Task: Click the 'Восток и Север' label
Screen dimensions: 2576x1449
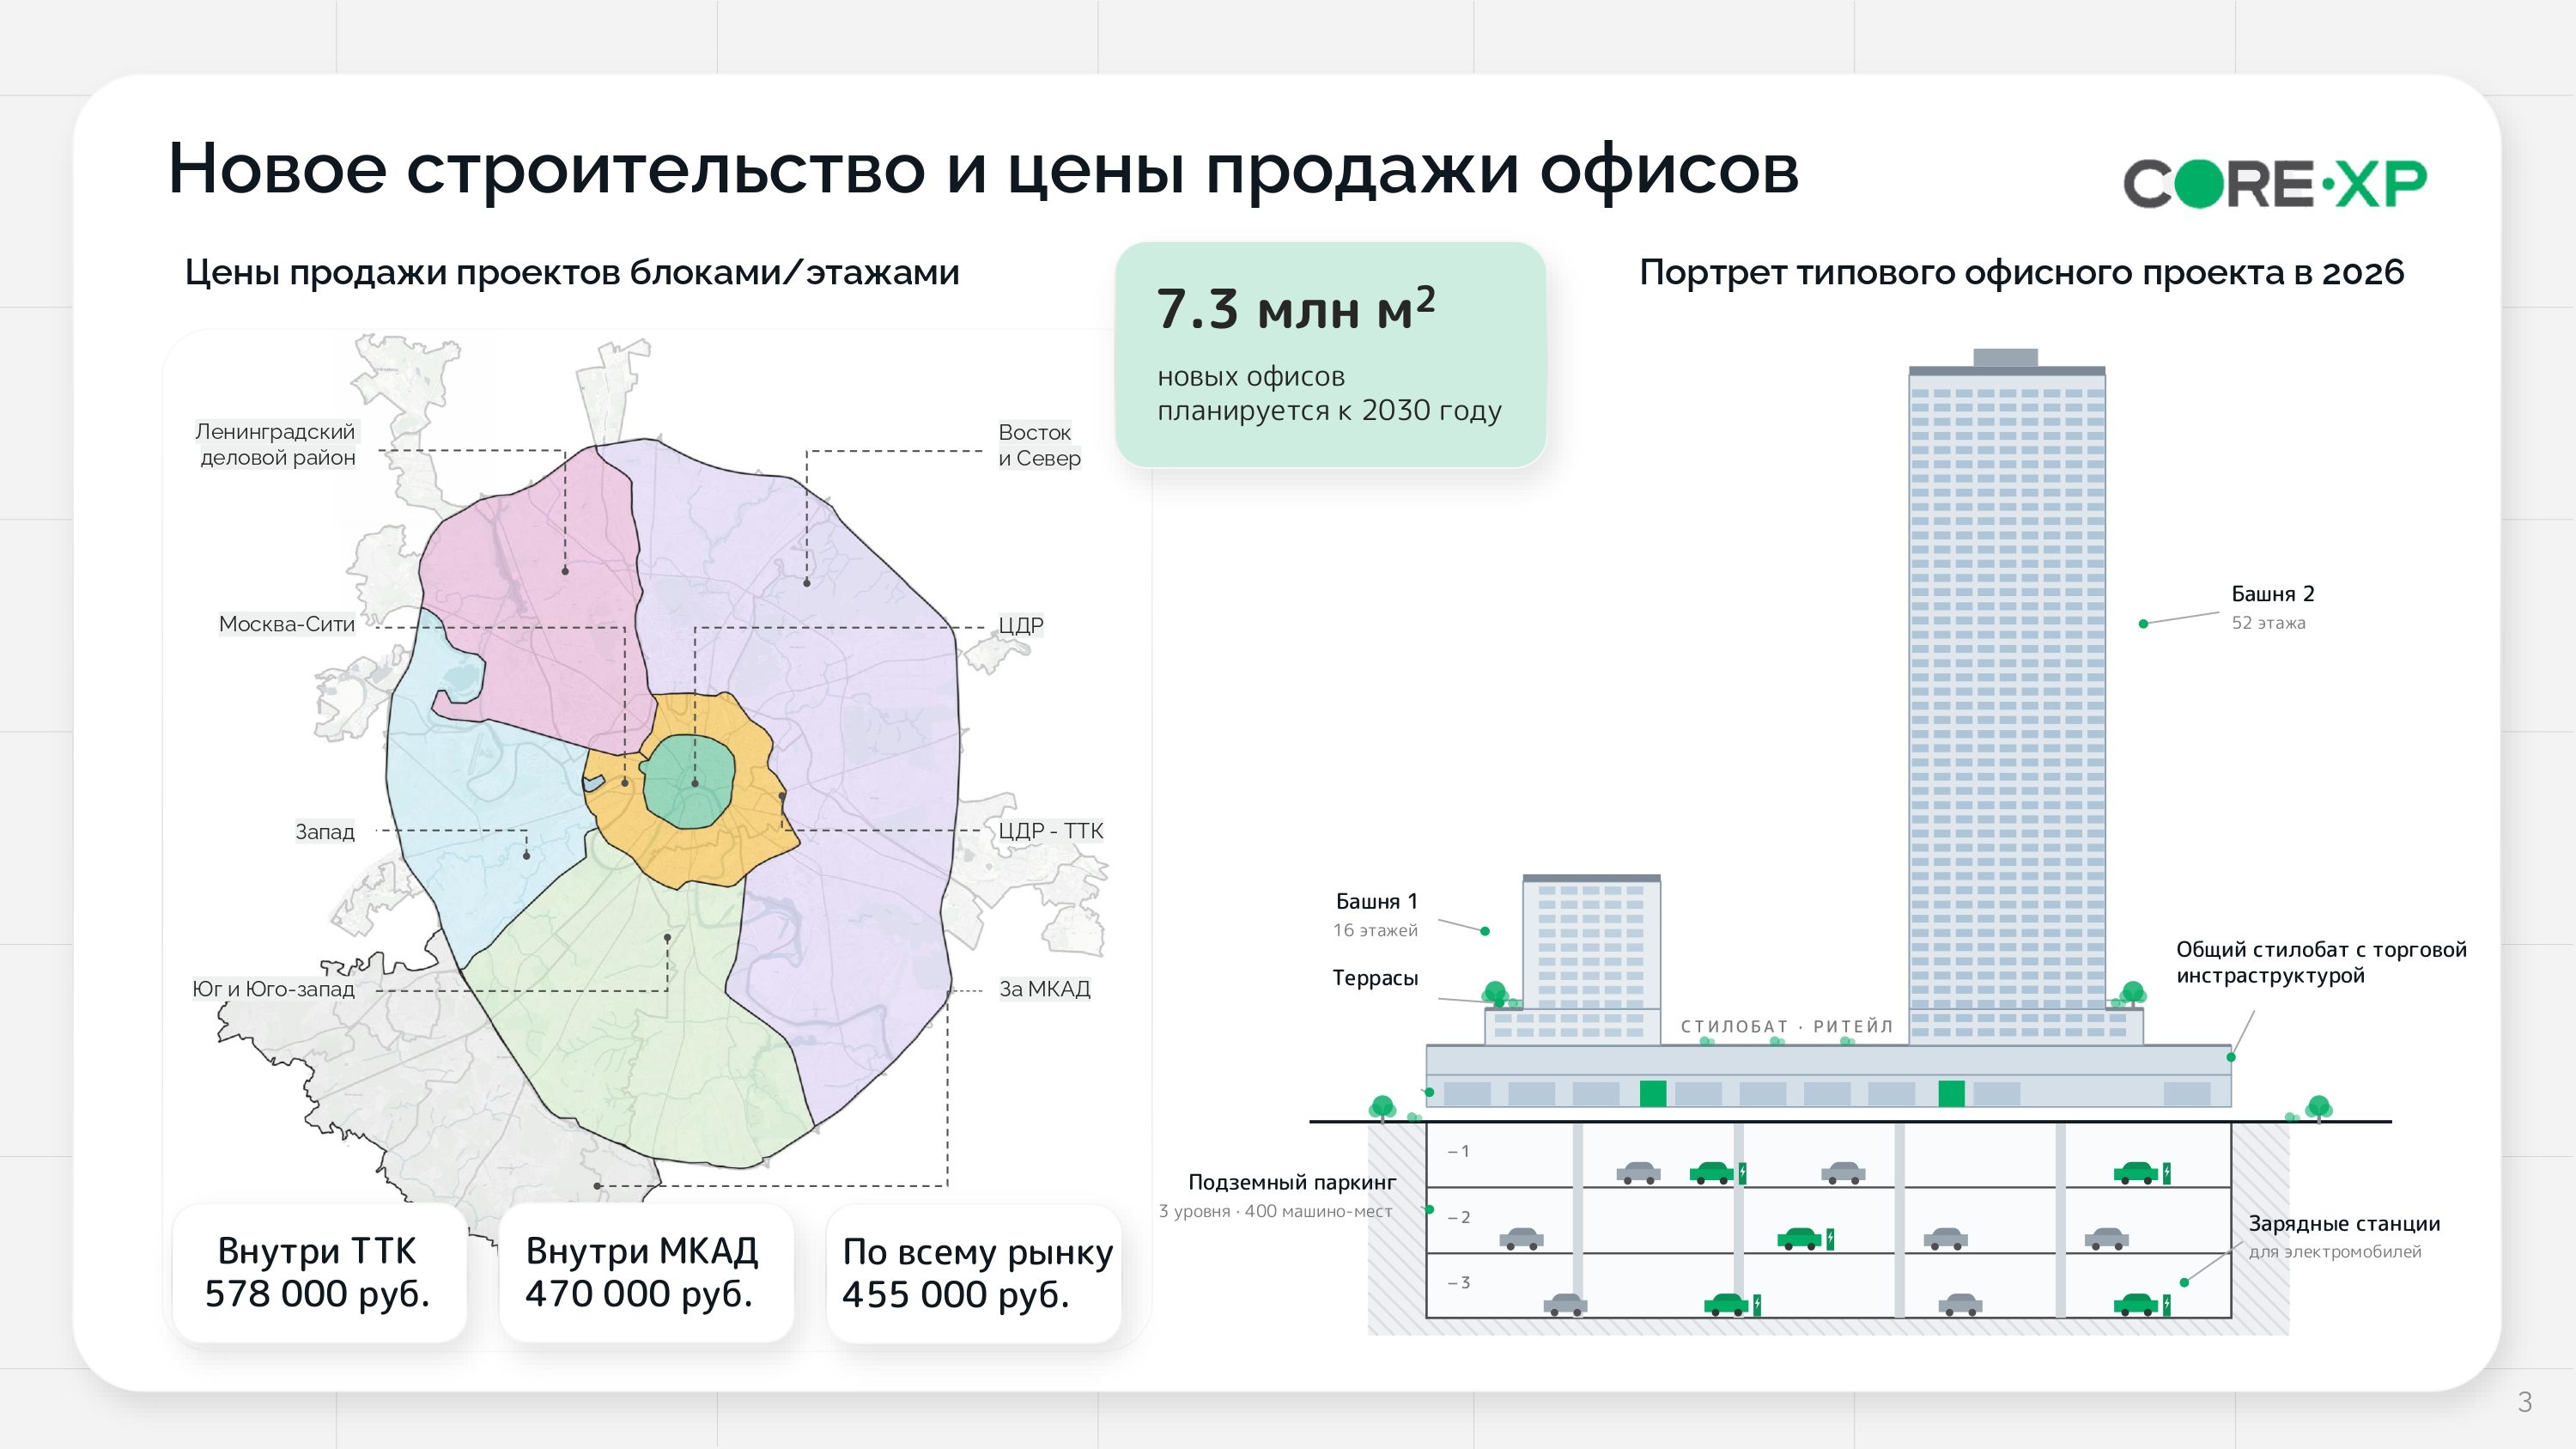Action: tap(1039, 445)
